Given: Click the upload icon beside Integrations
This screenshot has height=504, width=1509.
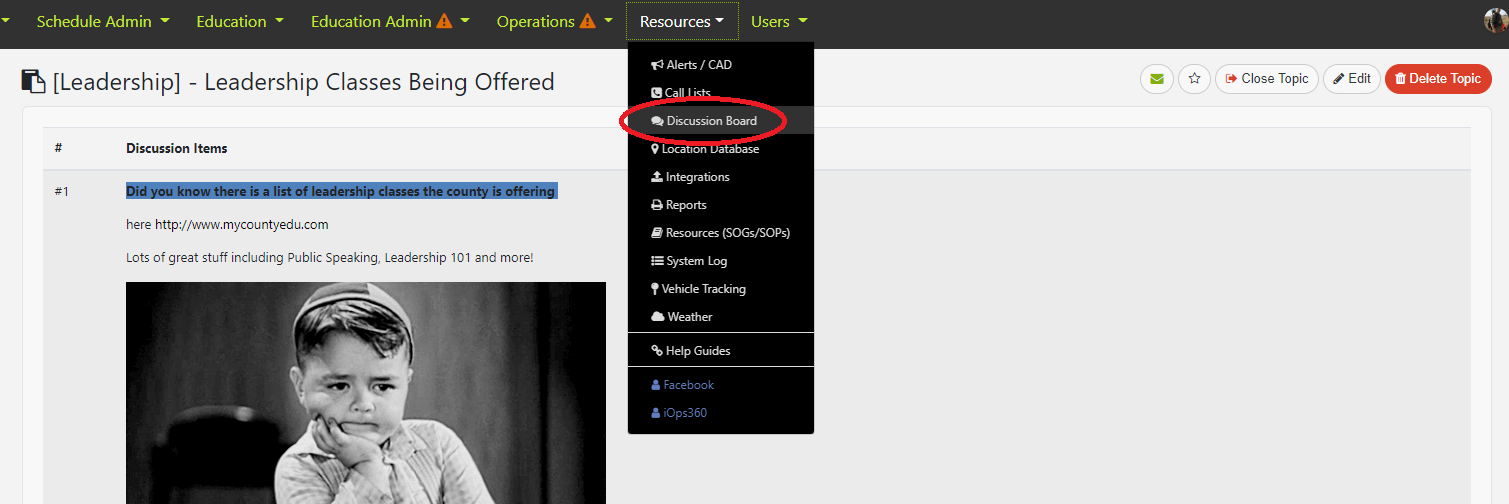Looking at the screenshot, I should [657, 177].
